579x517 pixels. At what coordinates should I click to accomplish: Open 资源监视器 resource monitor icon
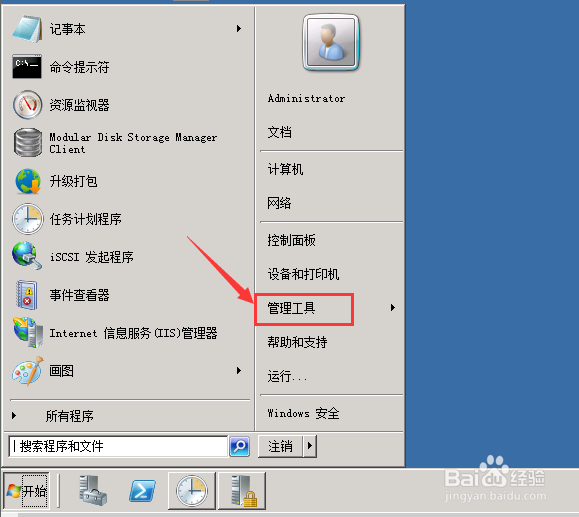[x=27, y=105]
